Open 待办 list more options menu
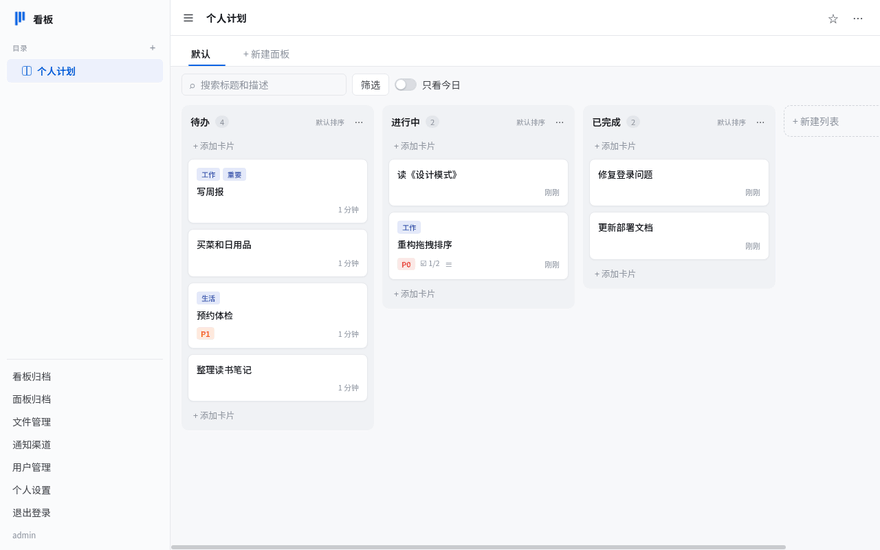Screen dimensions: 880x550 point(359,122)
